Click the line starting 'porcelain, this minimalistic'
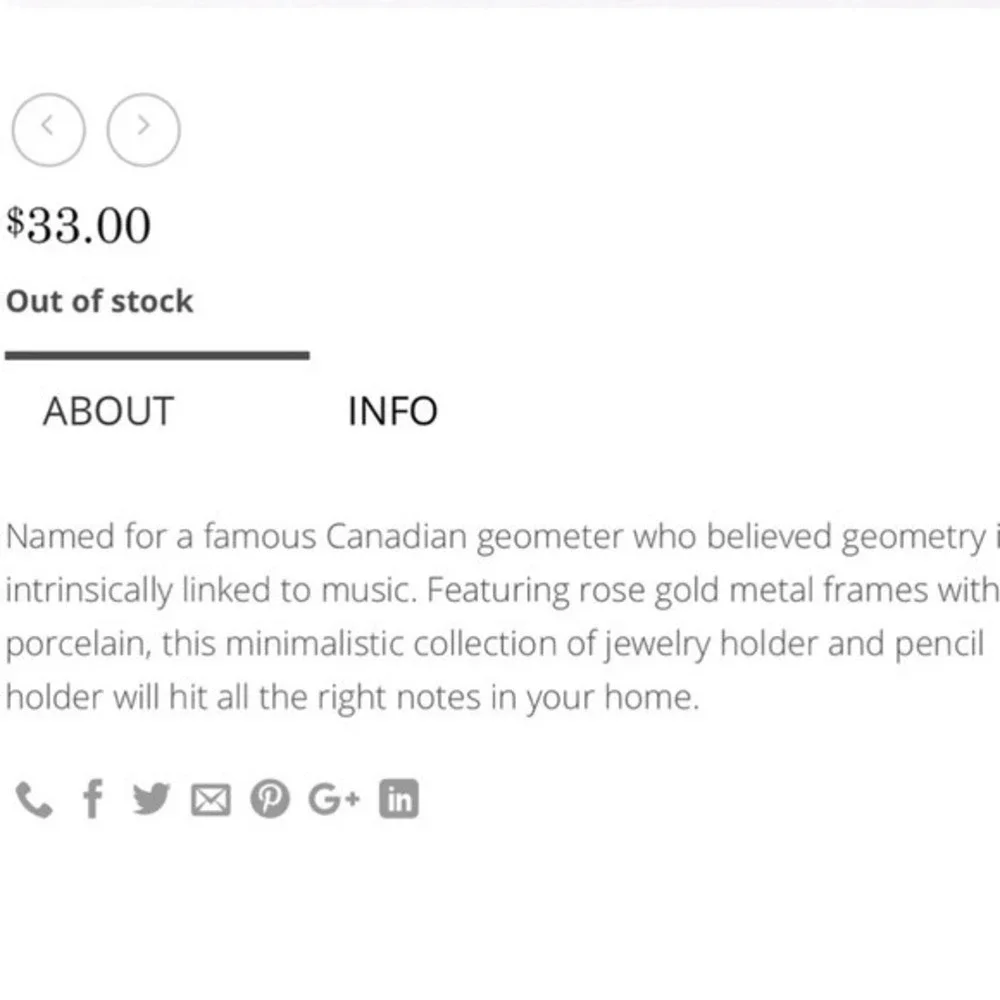The image size is (1000, 1000). click(x=495, y=644)
